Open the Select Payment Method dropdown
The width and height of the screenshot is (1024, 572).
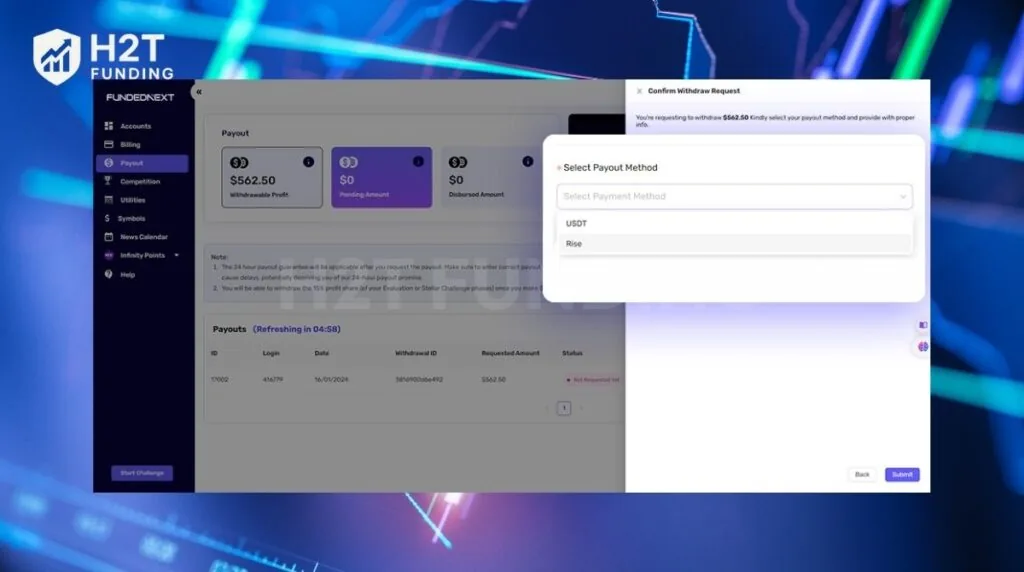(735, 197)
